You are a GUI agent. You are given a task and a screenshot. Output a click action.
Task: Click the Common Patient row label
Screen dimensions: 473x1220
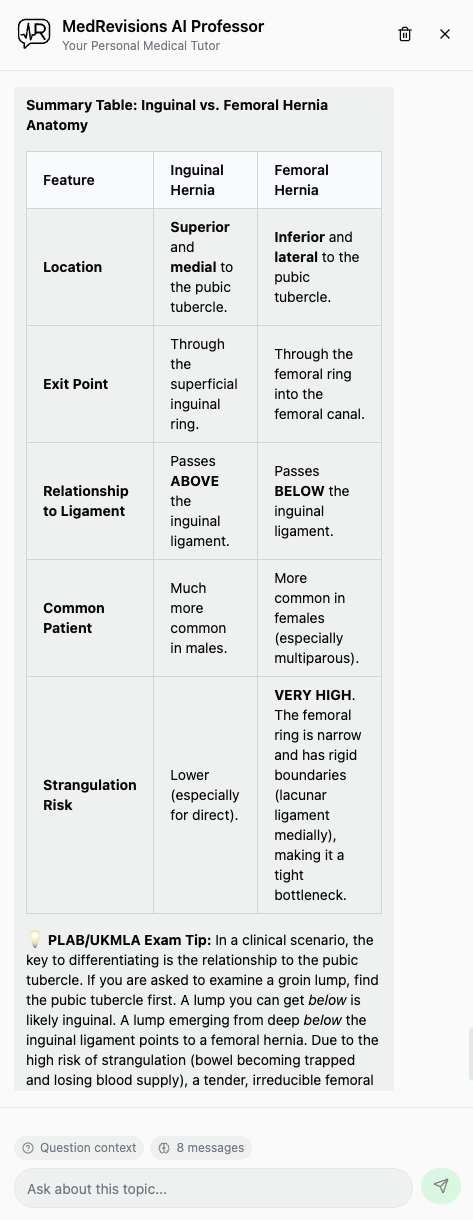(x=74, y=618)
